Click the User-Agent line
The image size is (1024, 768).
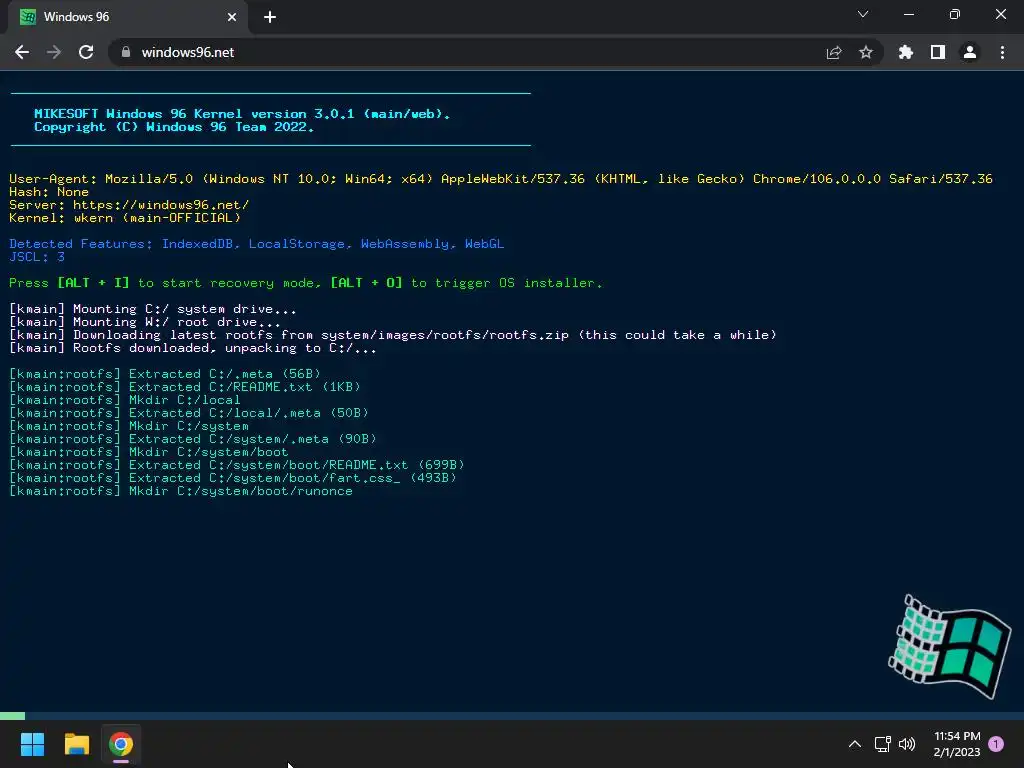[501, 179]
